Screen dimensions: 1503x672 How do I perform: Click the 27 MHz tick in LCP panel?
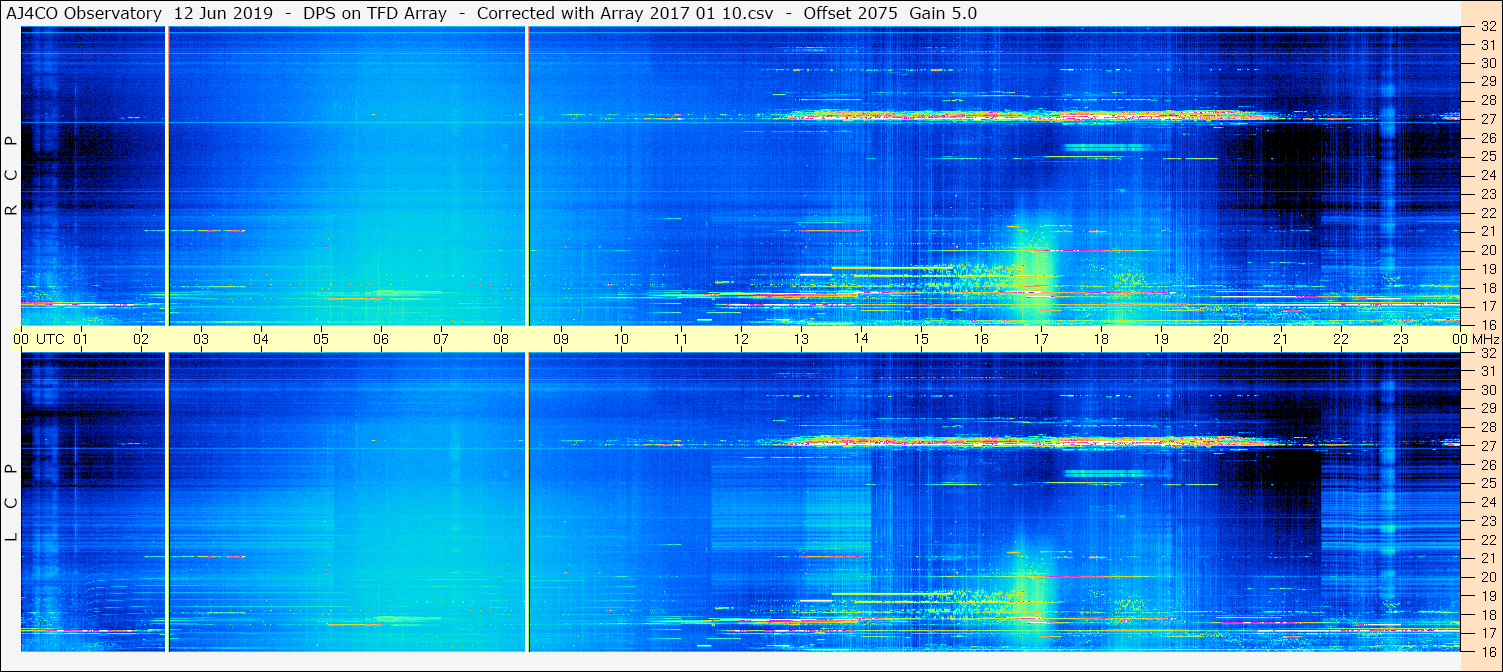1488,446
